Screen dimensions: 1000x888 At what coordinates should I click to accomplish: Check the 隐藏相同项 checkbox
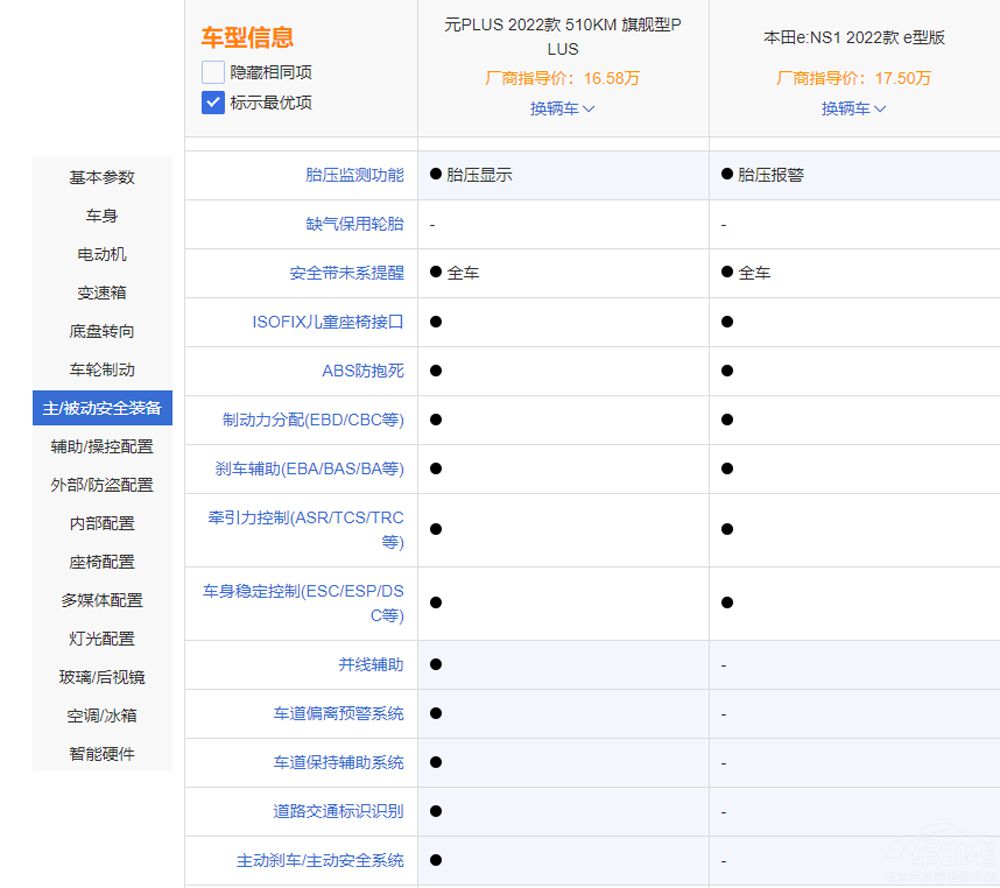point(213,72)
